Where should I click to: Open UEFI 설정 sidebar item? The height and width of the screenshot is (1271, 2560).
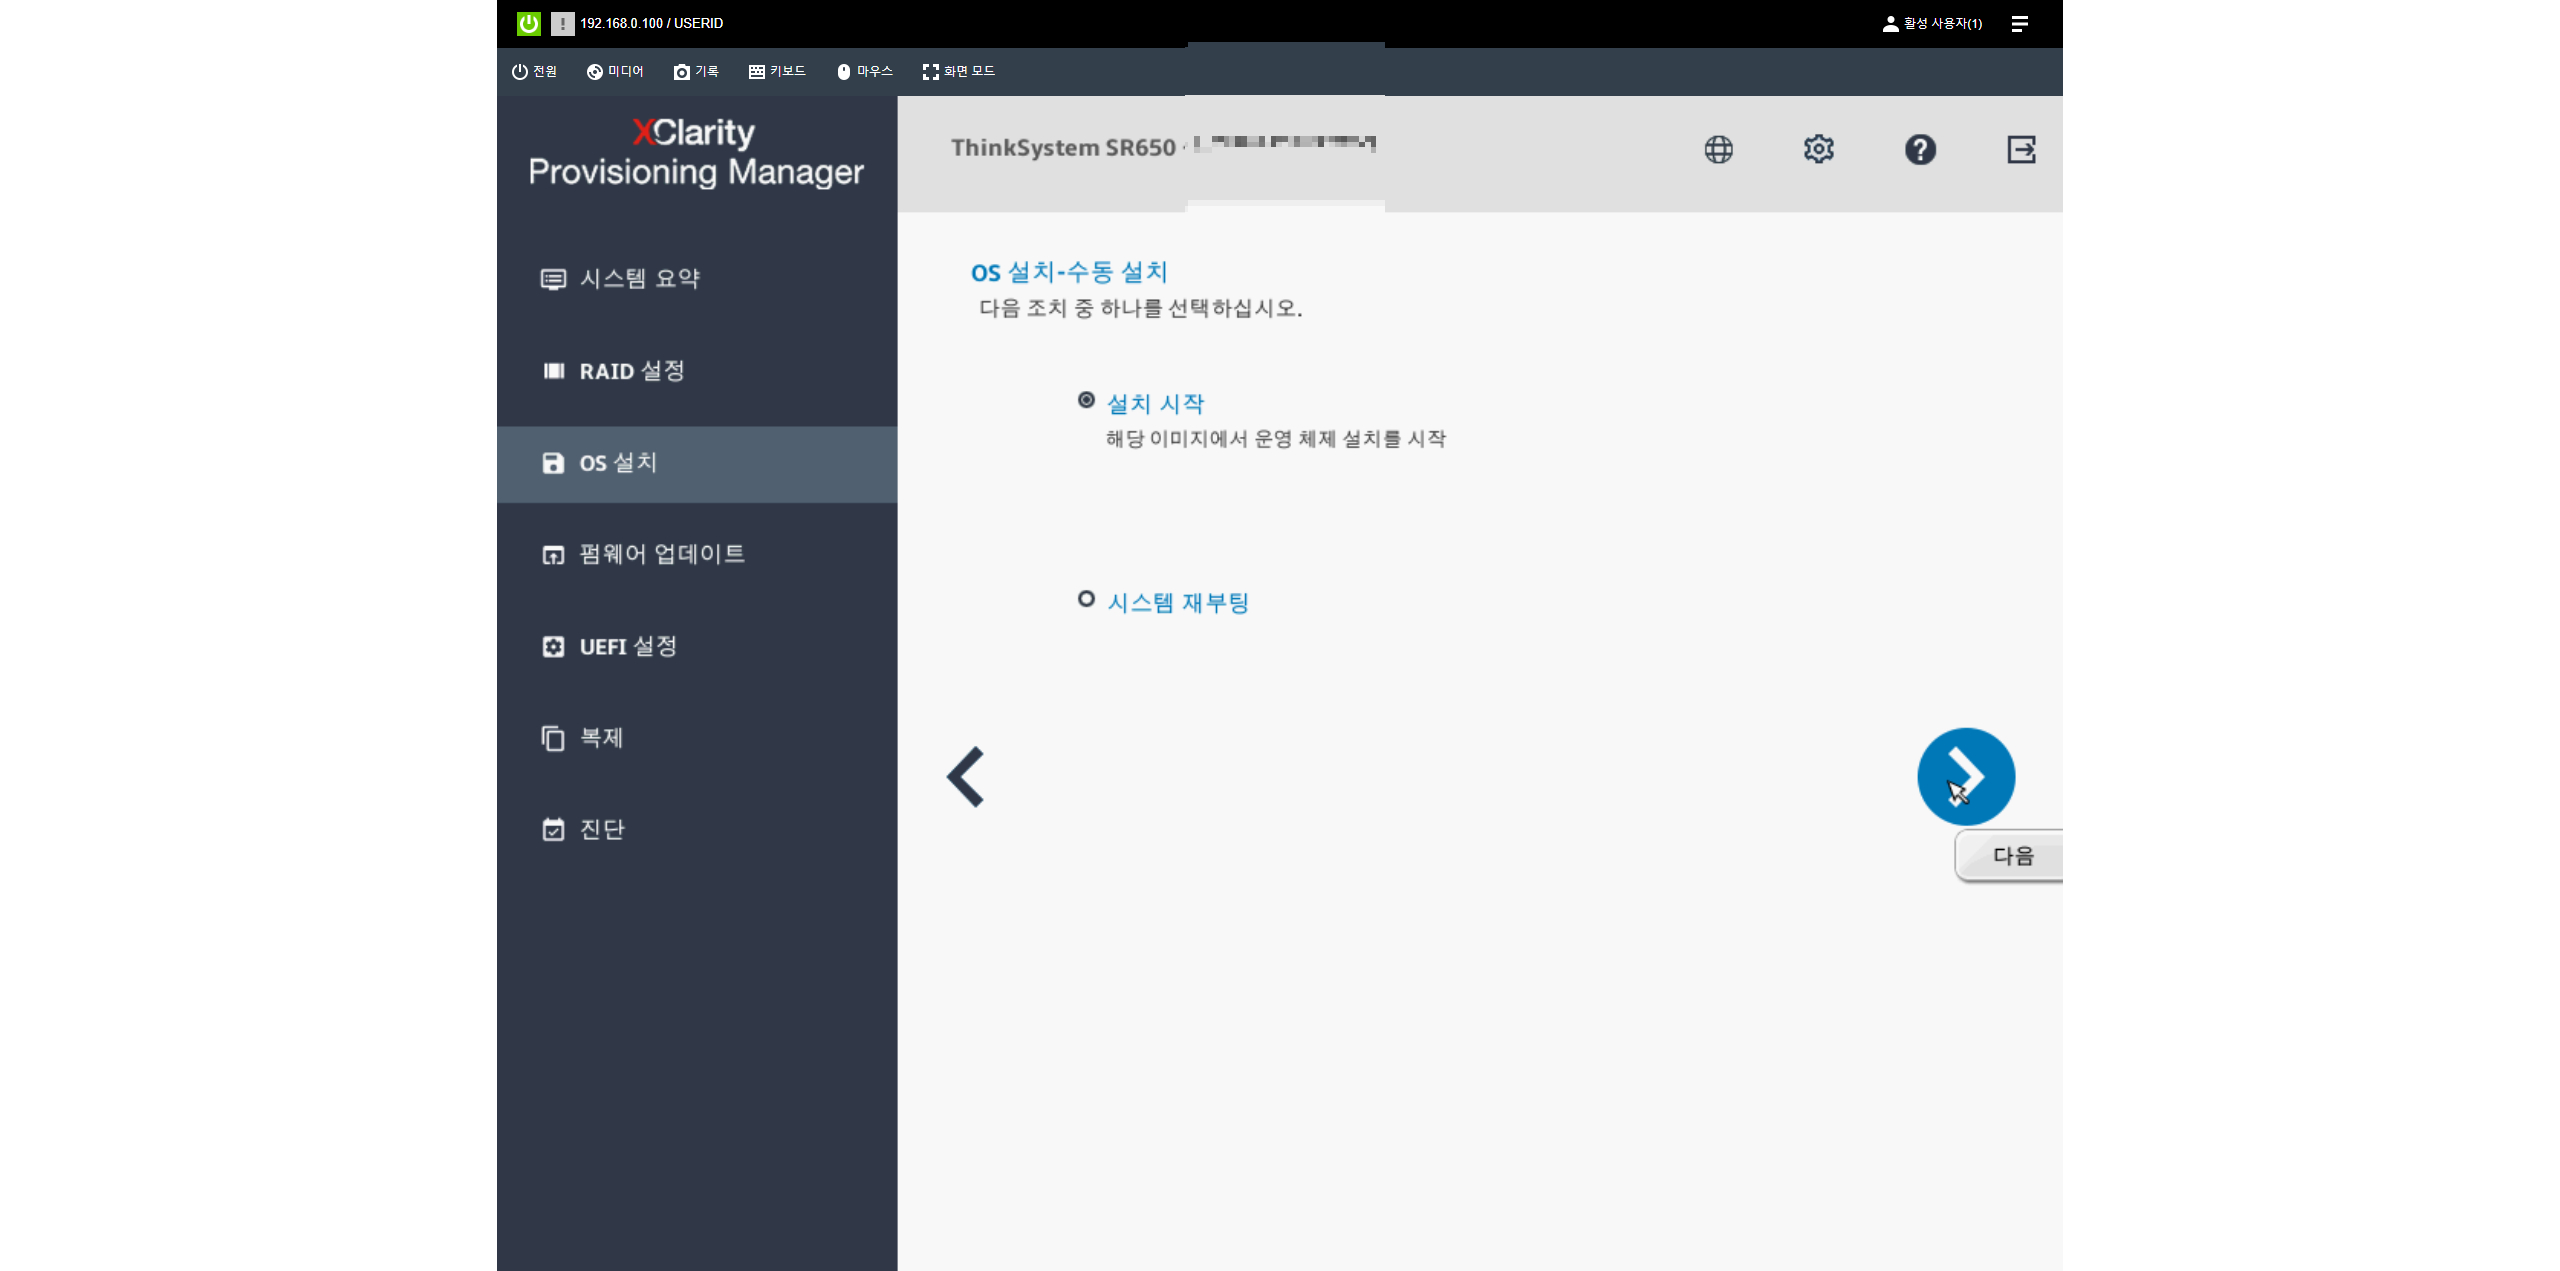click(x=627, y=646)
